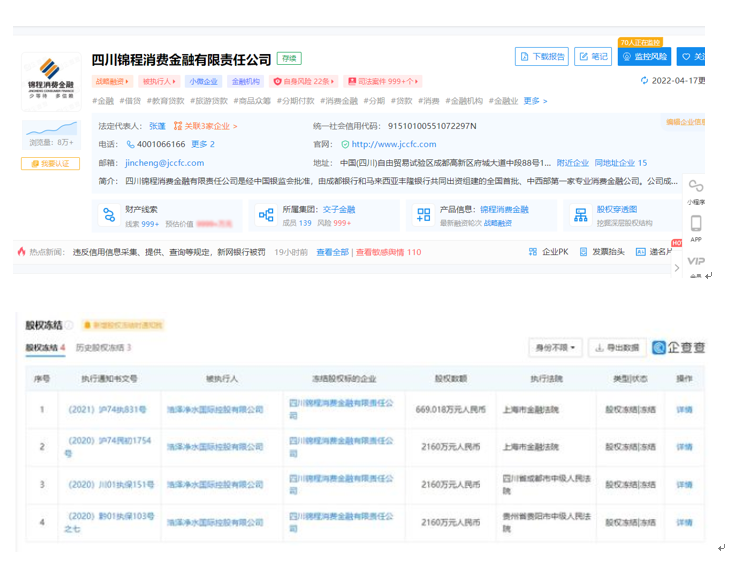
Task: Click case number (2021)沪74执831号
Action: pyautogui.click(x=107, y=410)
